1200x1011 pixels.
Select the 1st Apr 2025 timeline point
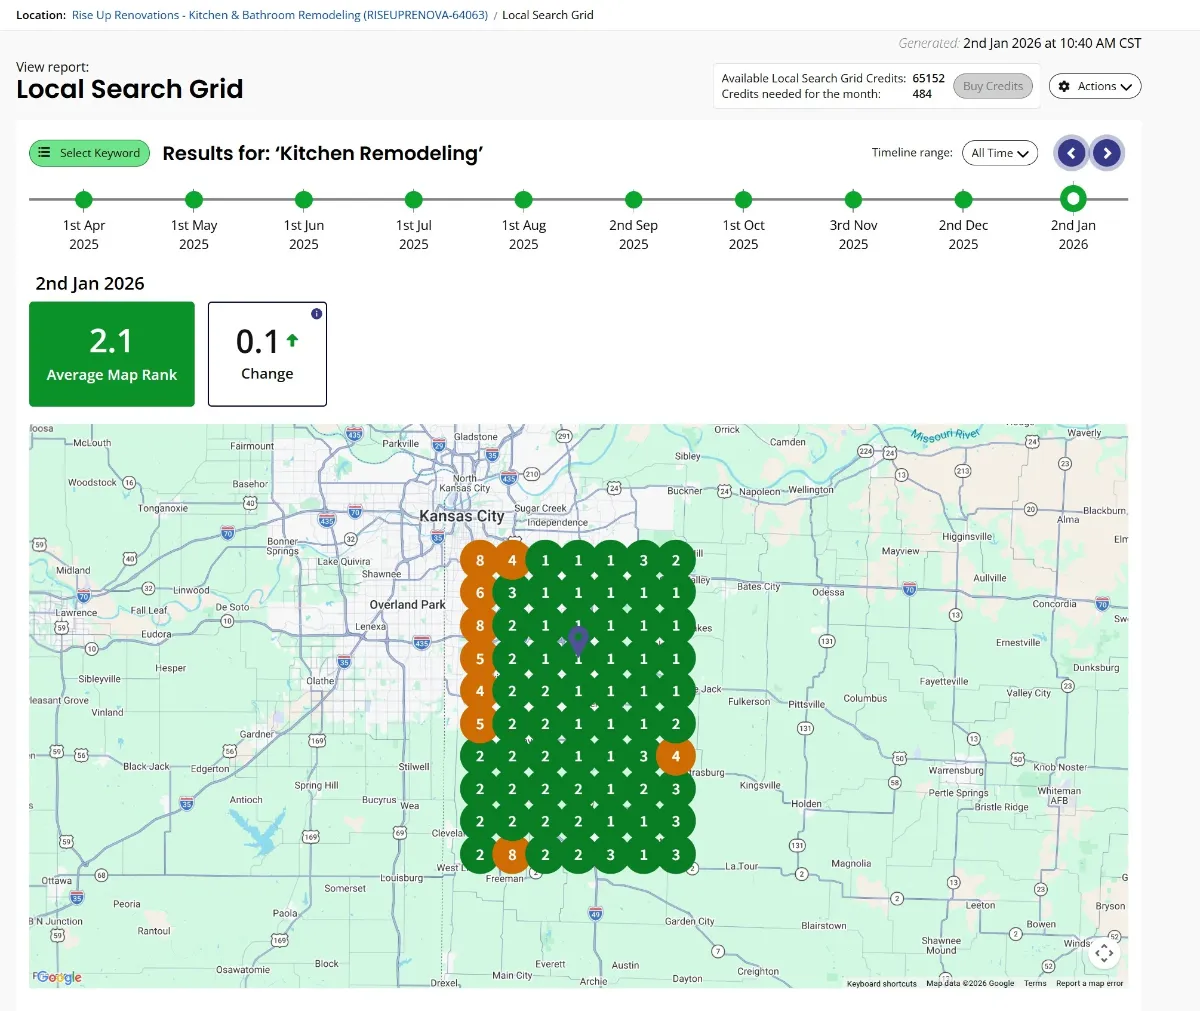tap(84, 200)
